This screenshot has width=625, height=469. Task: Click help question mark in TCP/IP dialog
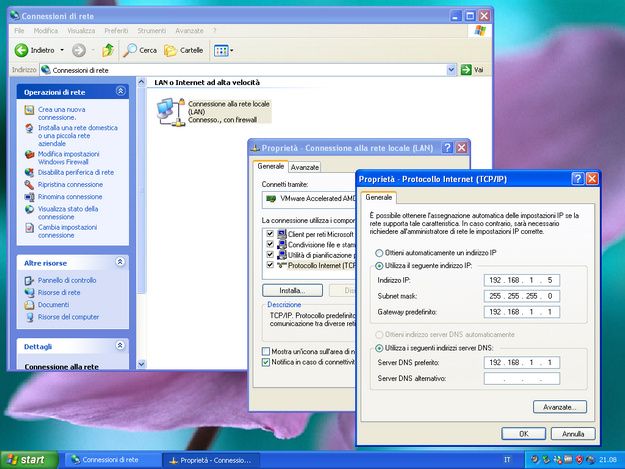[577, 179]
